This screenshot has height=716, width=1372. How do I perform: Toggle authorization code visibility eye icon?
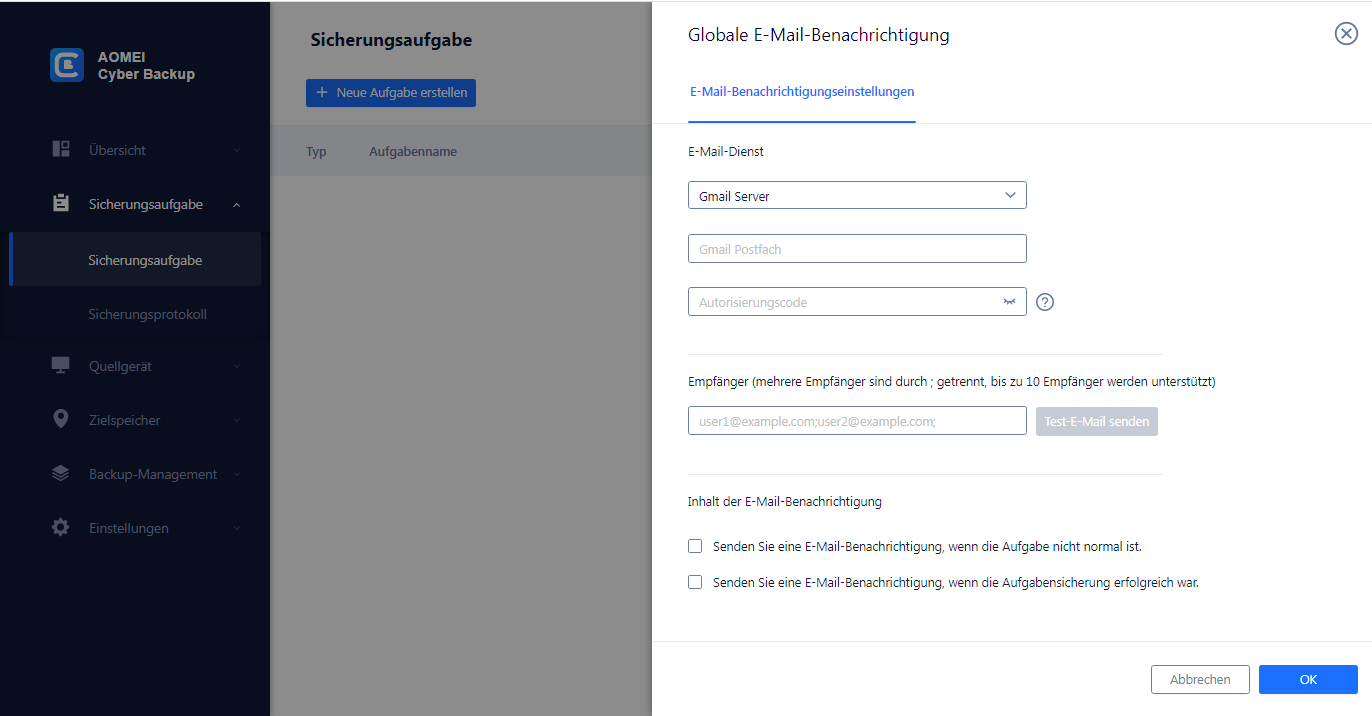pos(1009,302)
